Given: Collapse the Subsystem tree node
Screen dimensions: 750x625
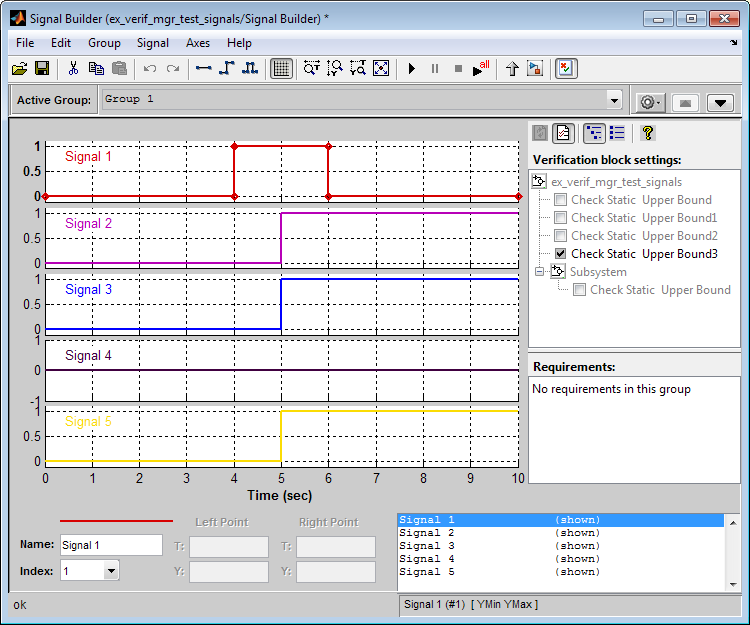Looking at the screenshot, I should [539, 272].
